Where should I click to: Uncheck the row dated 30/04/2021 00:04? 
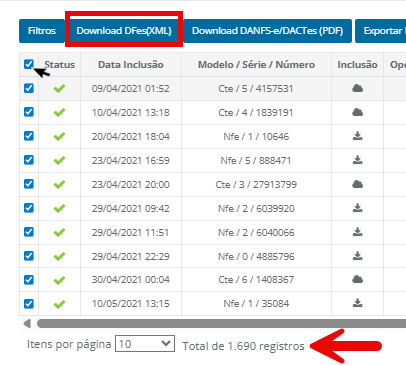29,280
